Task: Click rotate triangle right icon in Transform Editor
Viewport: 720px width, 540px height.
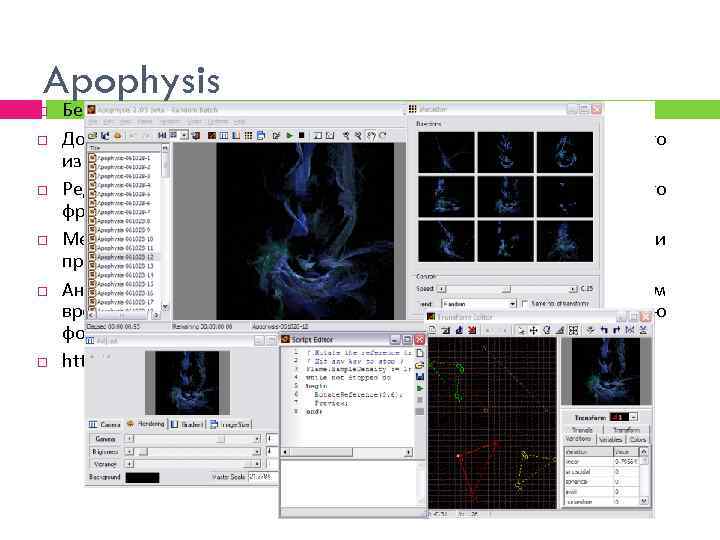Action: 617,330
